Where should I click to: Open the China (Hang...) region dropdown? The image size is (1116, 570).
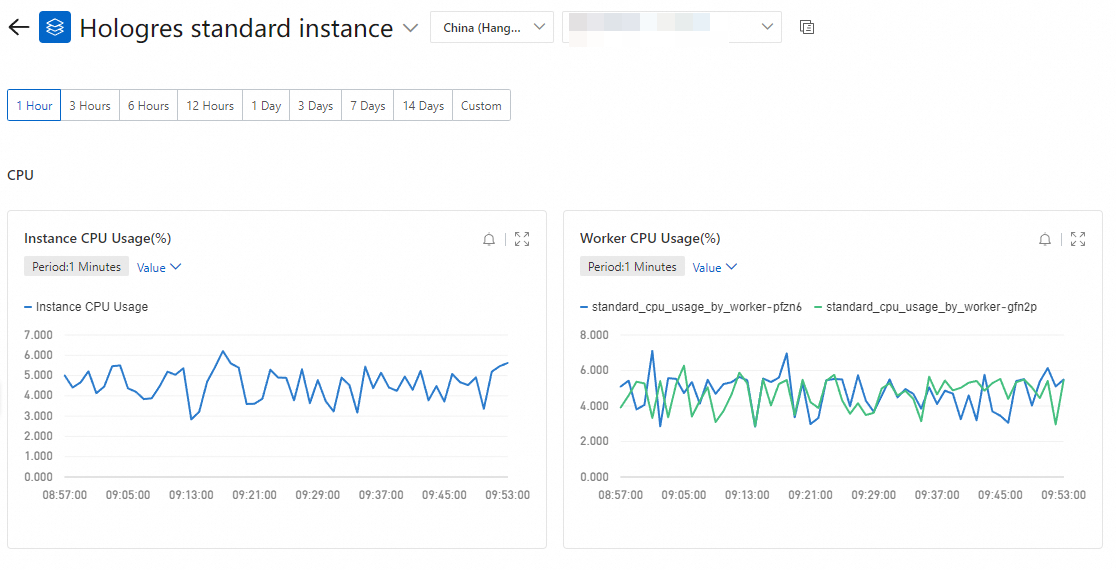pyautogui.click(x=492, y=27)
